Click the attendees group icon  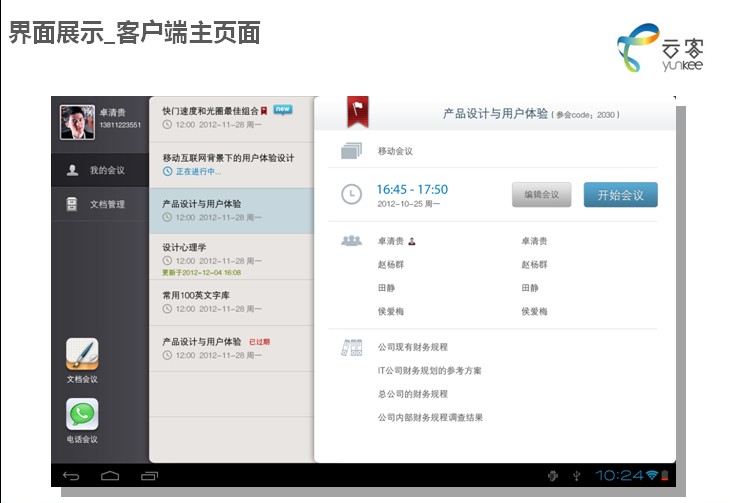[x=351, y=241]
